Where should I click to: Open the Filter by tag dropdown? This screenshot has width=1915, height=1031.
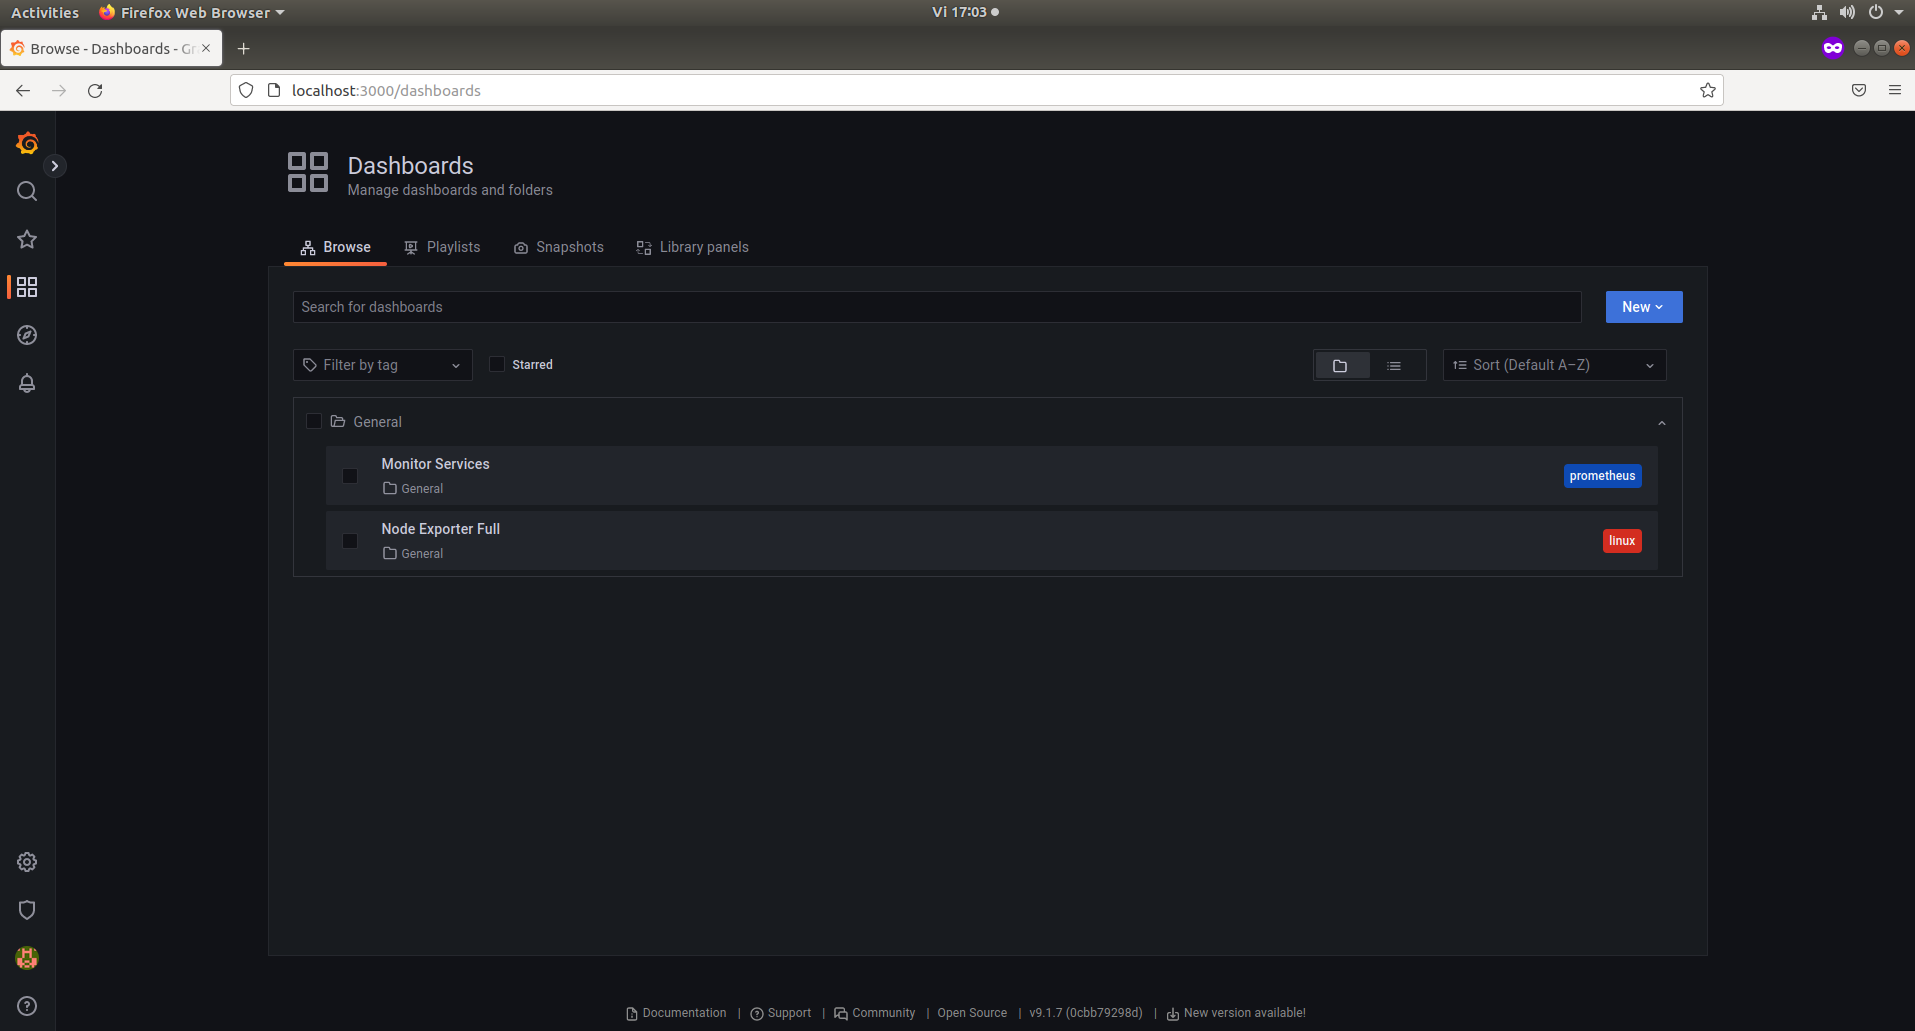381,364
